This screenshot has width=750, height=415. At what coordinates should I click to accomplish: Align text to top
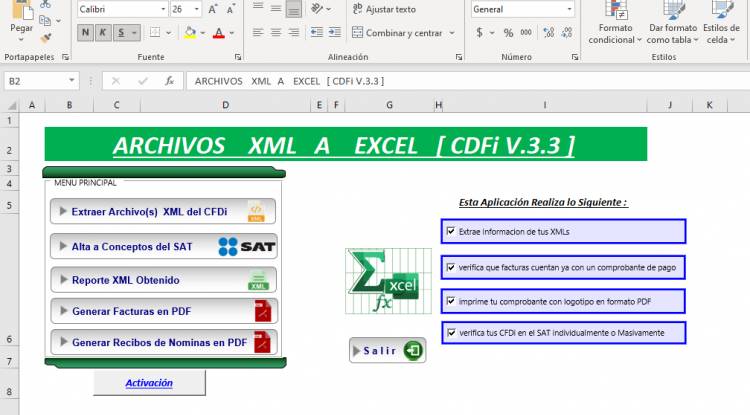coord(258,7)
